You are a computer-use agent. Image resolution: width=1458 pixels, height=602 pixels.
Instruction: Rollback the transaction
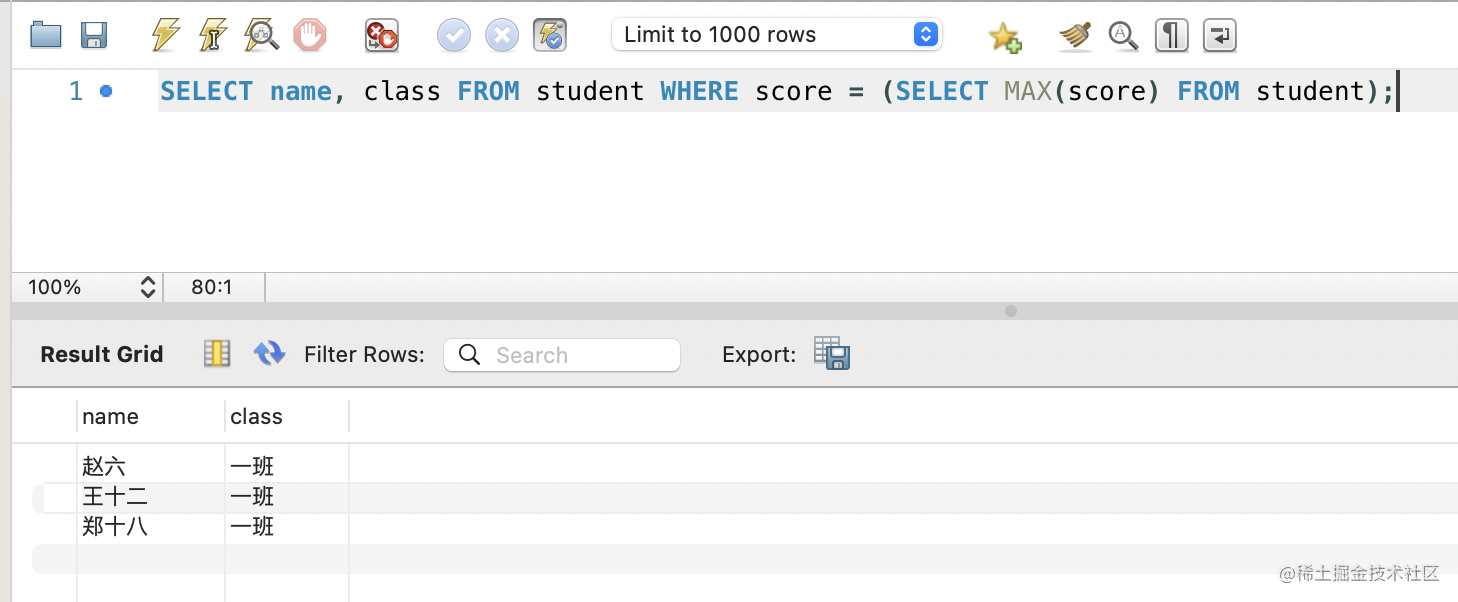tap(502, 36)
